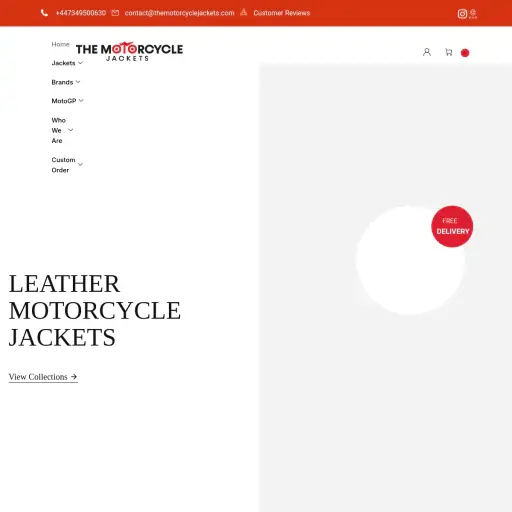Click the Customer Reviews warning-triangle icon
The height and width of the screenshot is (512, 512).
coord(244,12)
